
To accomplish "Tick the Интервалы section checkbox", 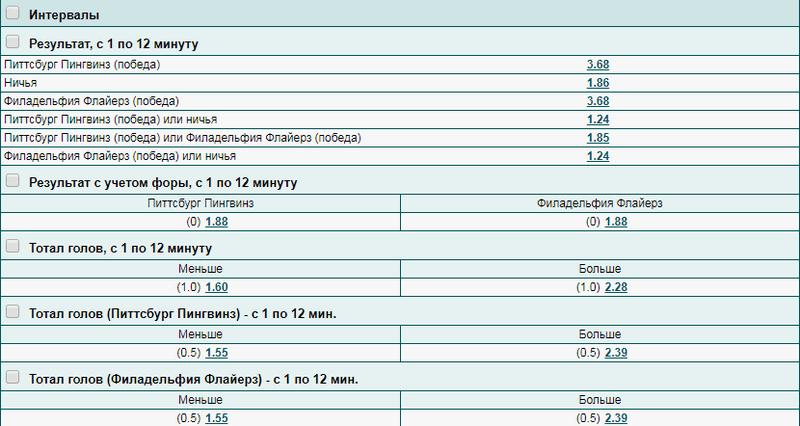I will [x=13, y=13].
